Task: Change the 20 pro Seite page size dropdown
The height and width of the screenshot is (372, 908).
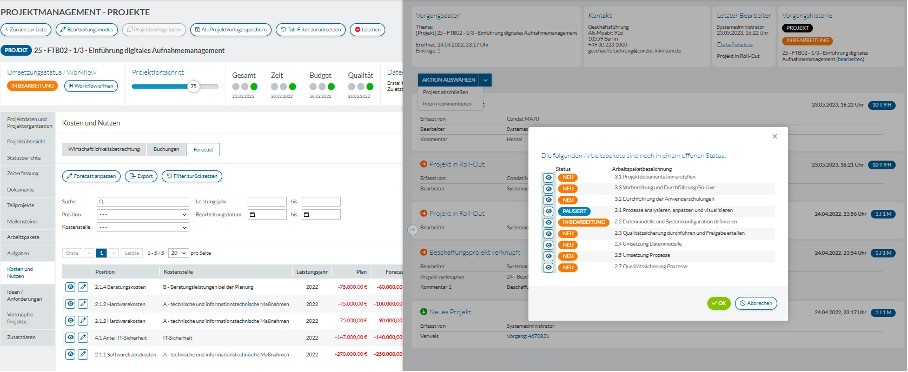Action: [x=178, y=253]
